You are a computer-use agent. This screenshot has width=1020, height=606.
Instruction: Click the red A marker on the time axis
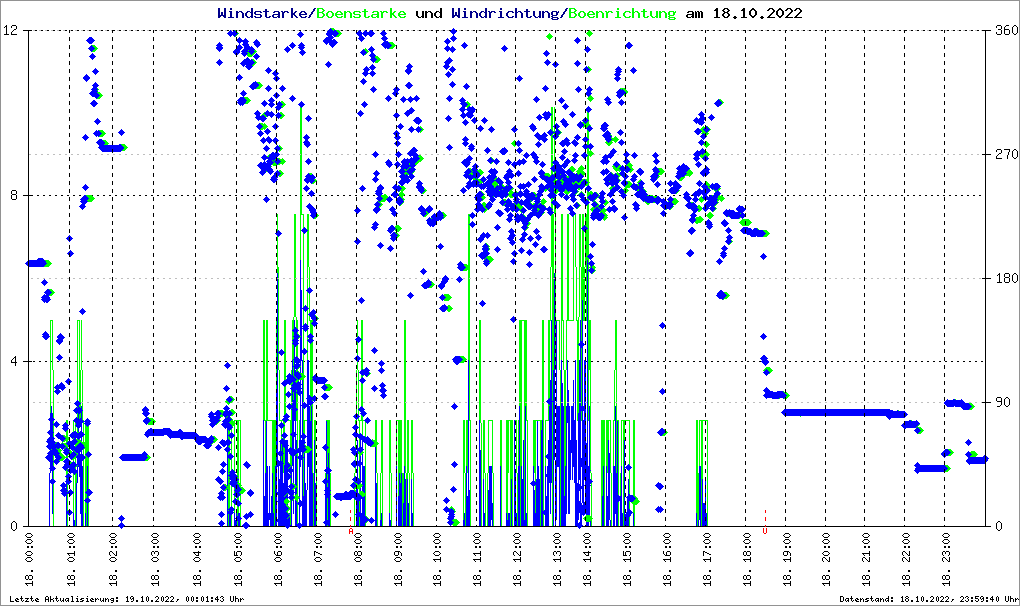tap(351, 531)
